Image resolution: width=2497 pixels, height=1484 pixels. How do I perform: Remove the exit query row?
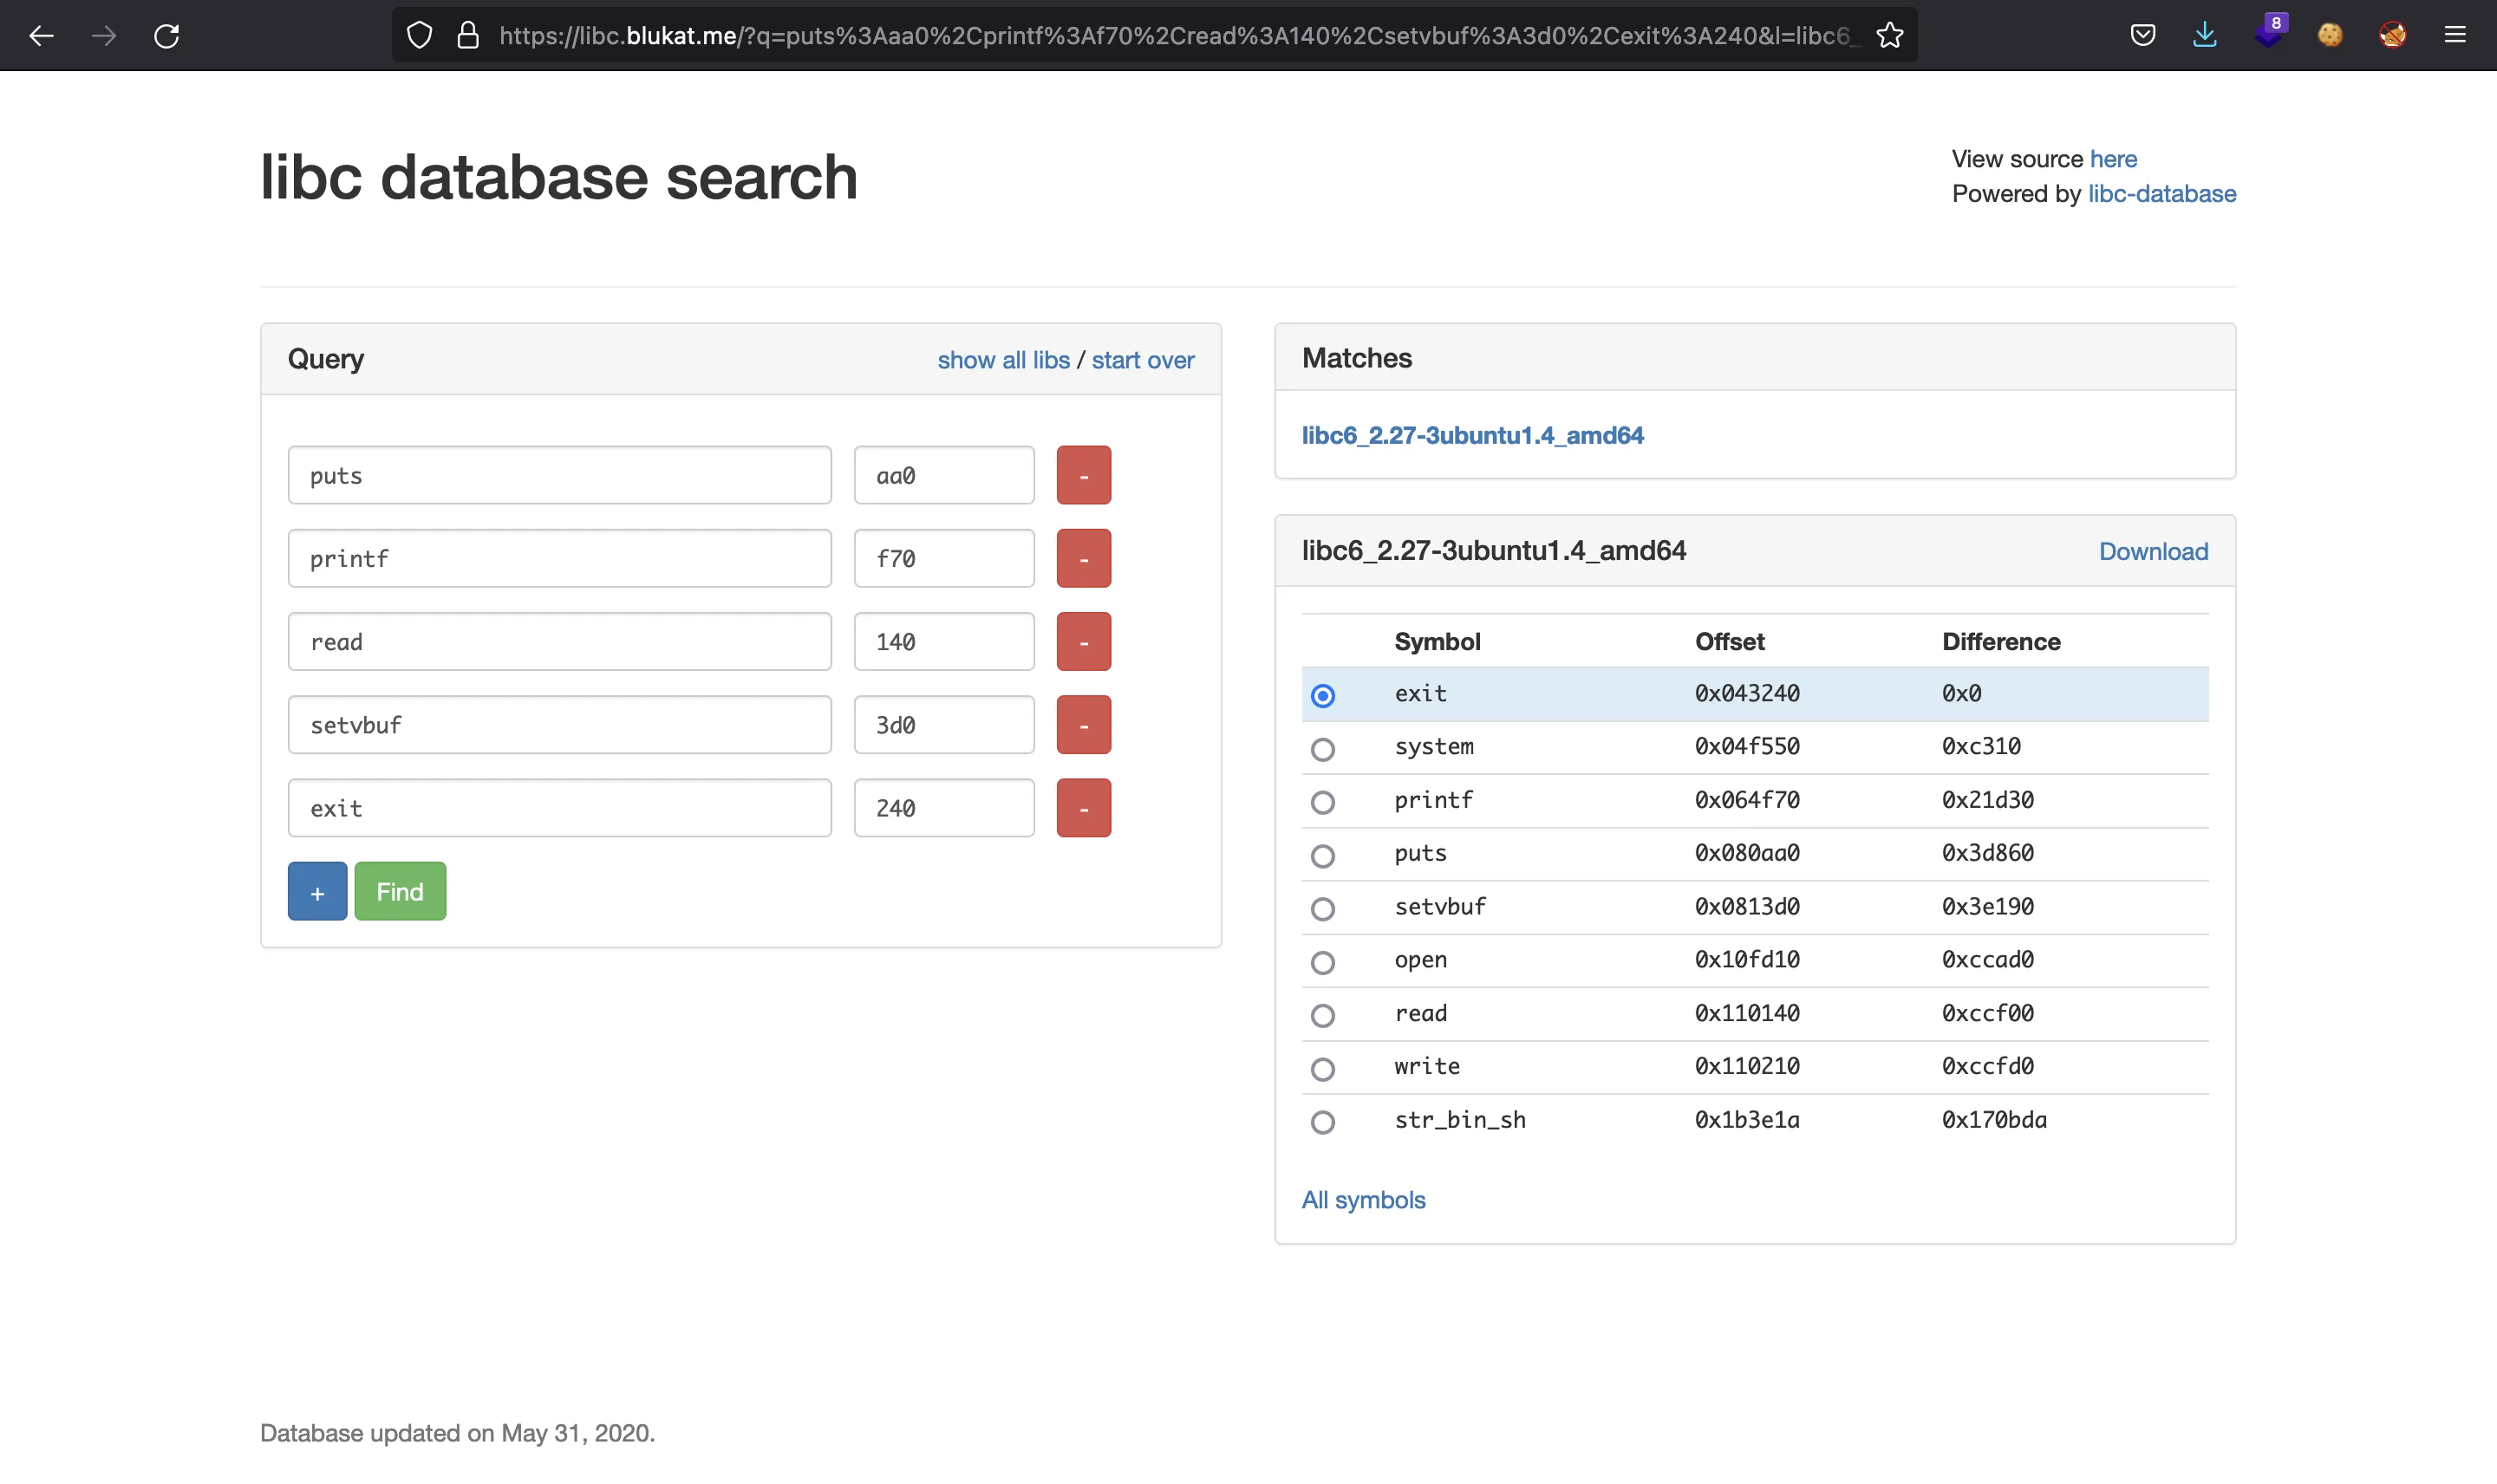tap(1084, 808)
